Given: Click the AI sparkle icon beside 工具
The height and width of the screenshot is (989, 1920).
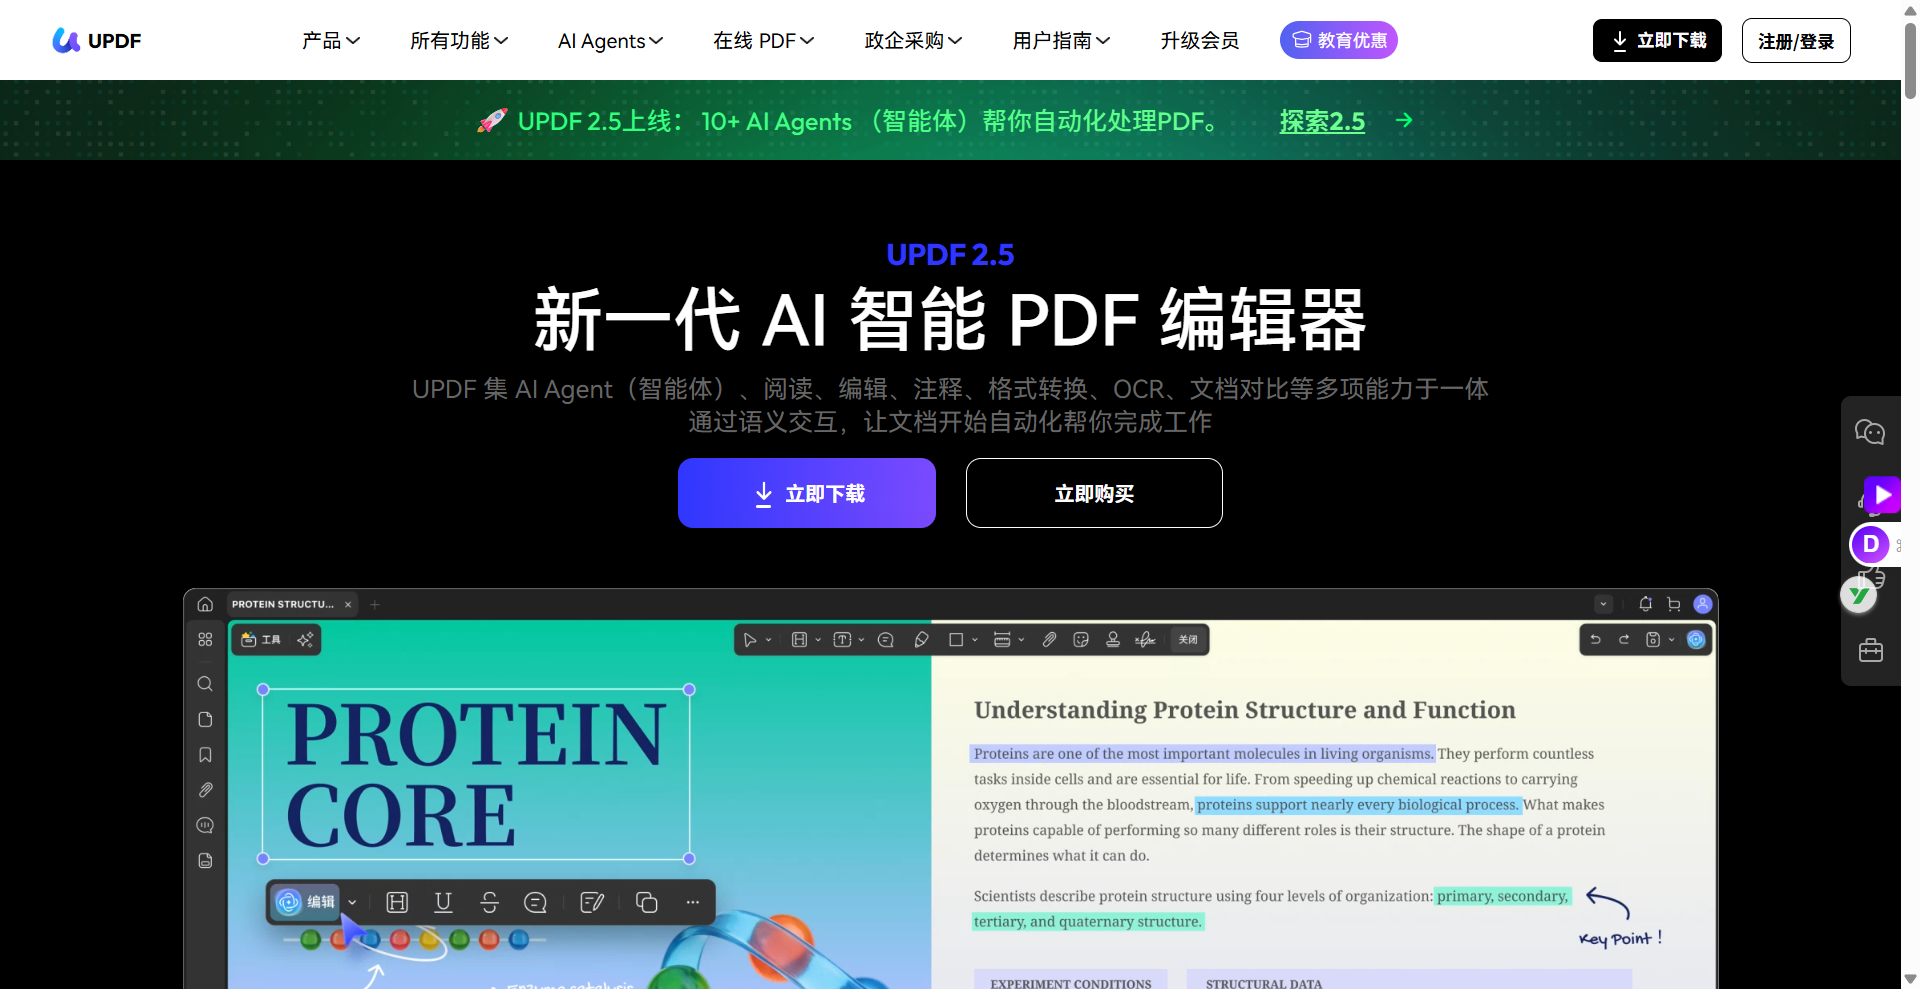Looking at the screenshot, I should tap(305, 639).
